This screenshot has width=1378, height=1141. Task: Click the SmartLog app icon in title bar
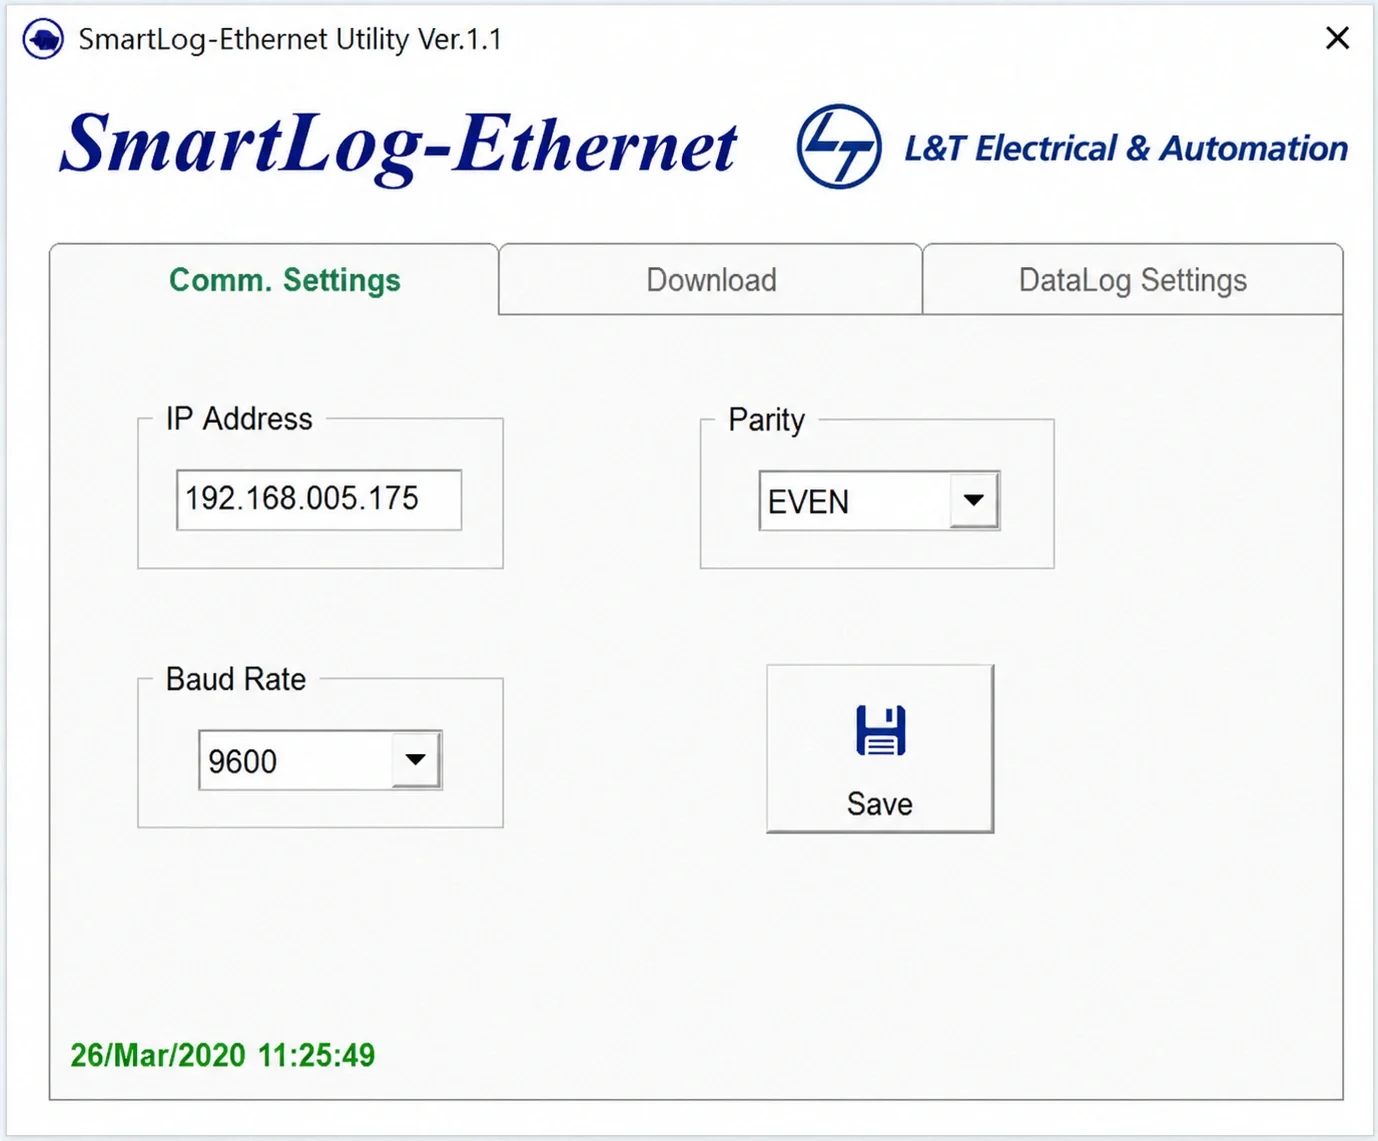pos(43,40)
